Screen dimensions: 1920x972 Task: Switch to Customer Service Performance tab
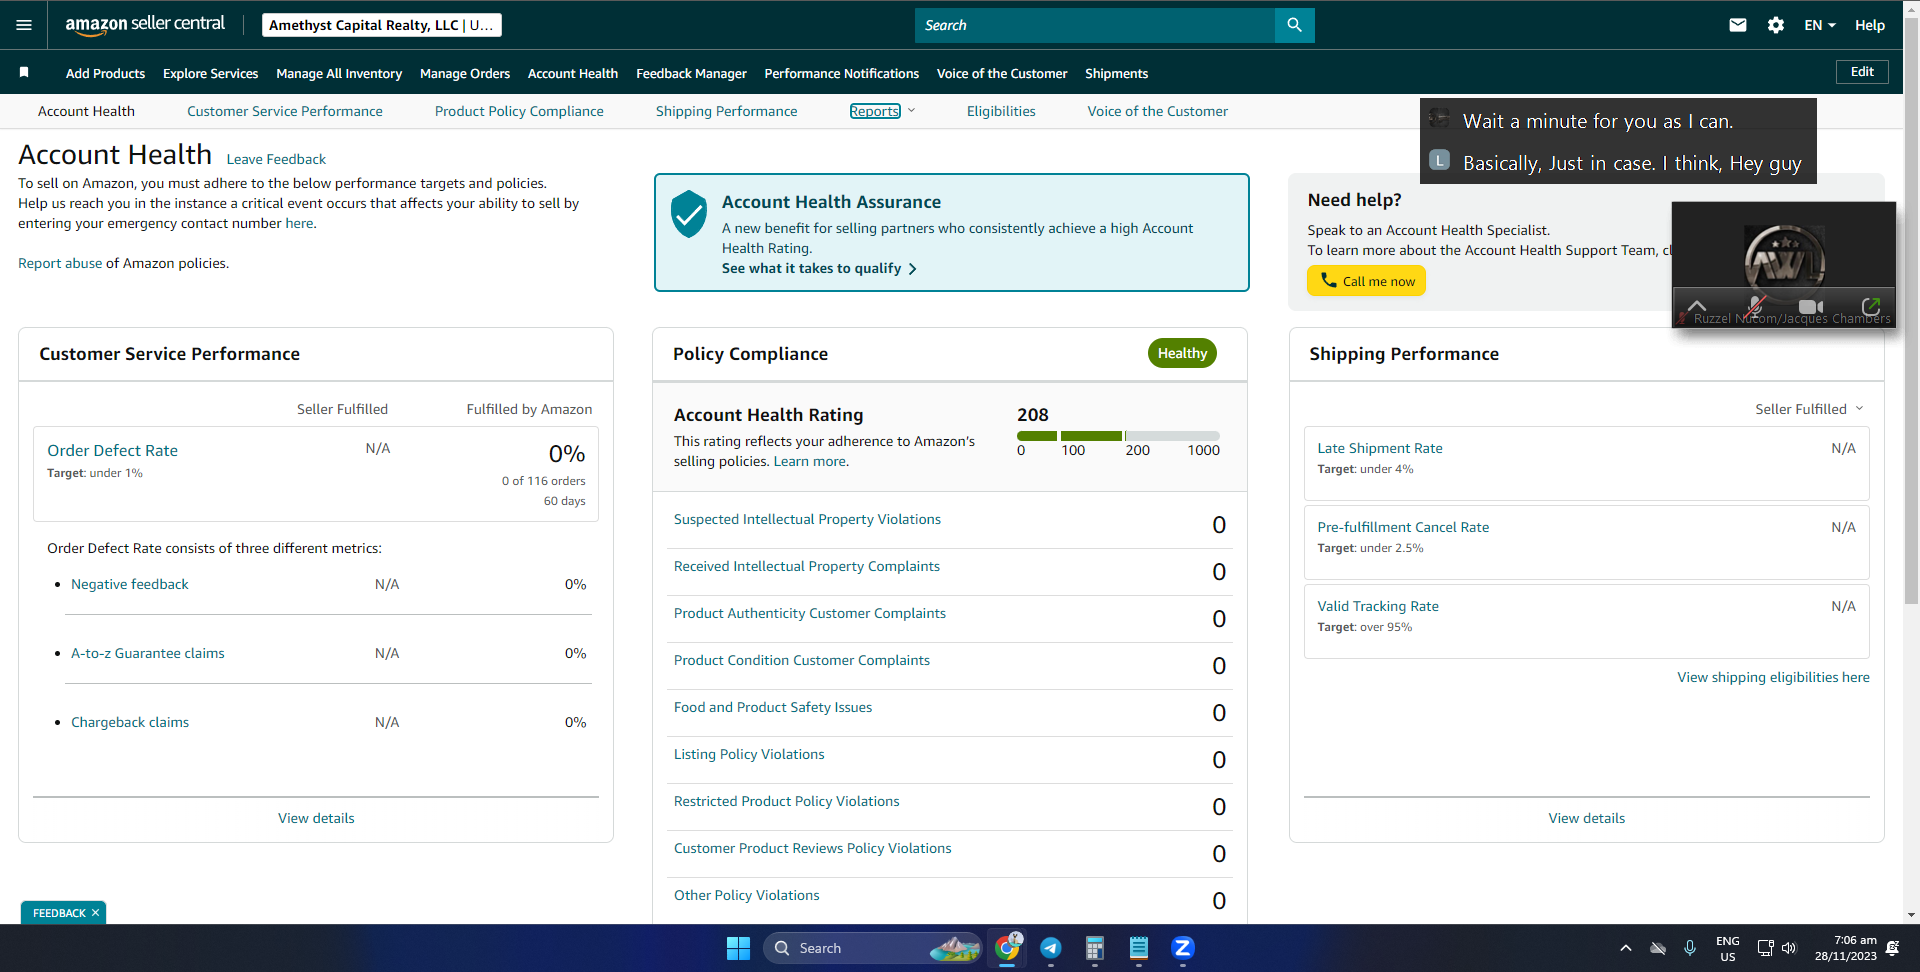[285, 111]
